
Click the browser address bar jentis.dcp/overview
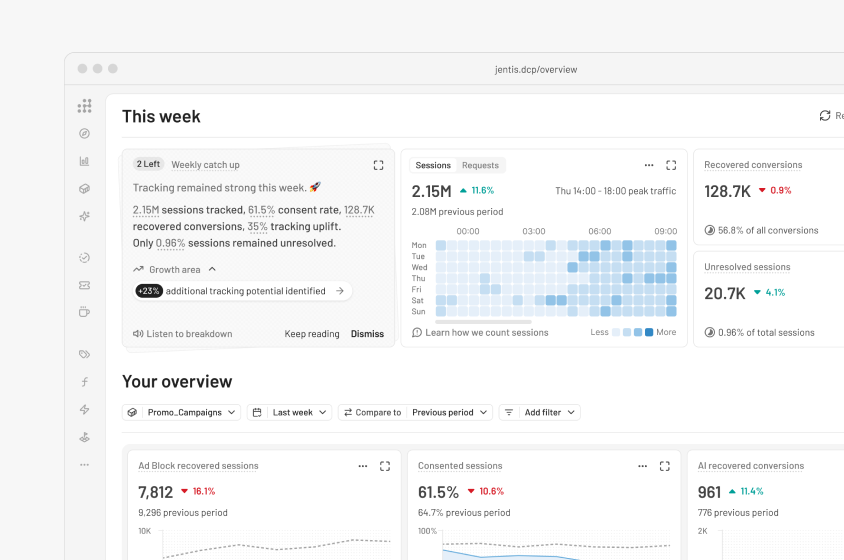[536, 69]
